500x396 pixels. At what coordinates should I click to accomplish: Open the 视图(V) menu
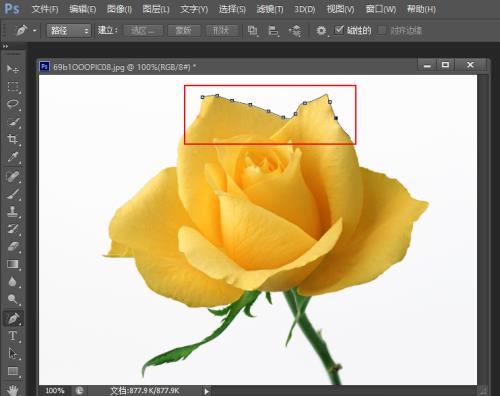tap(340, 9)
